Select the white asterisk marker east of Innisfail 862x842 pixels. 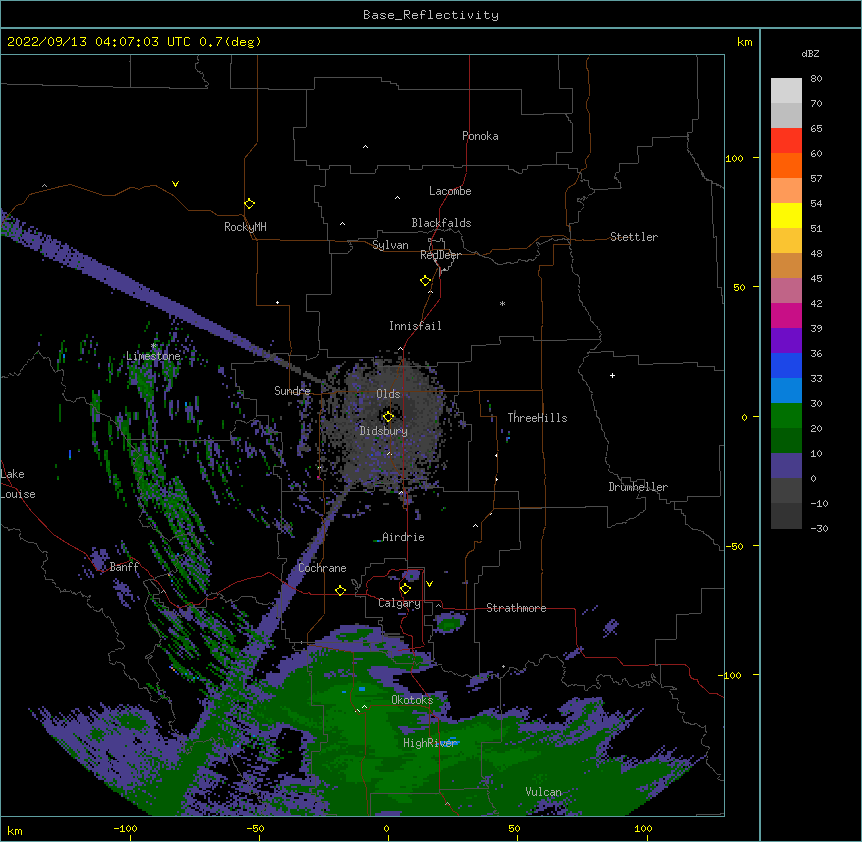point(502,303)
